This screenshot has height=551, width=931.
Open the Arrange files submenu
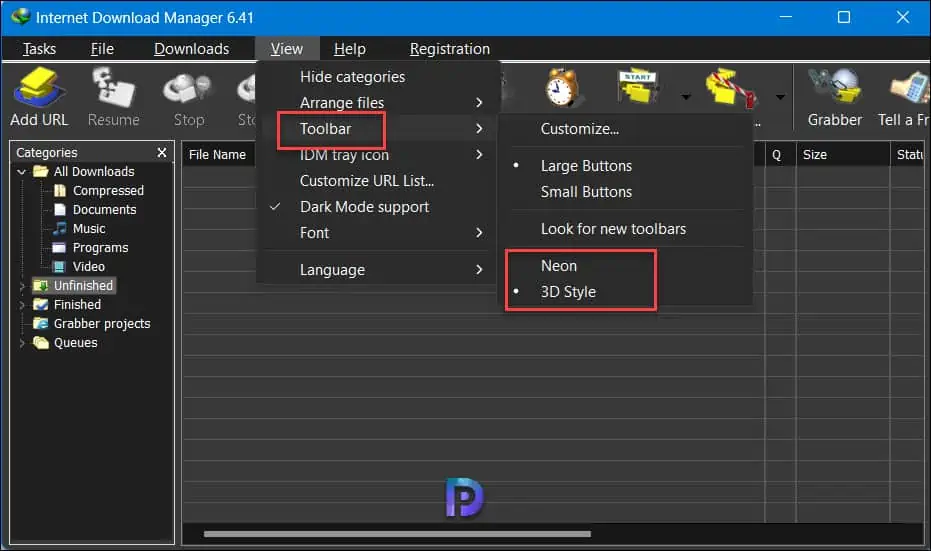coord(378,103)
